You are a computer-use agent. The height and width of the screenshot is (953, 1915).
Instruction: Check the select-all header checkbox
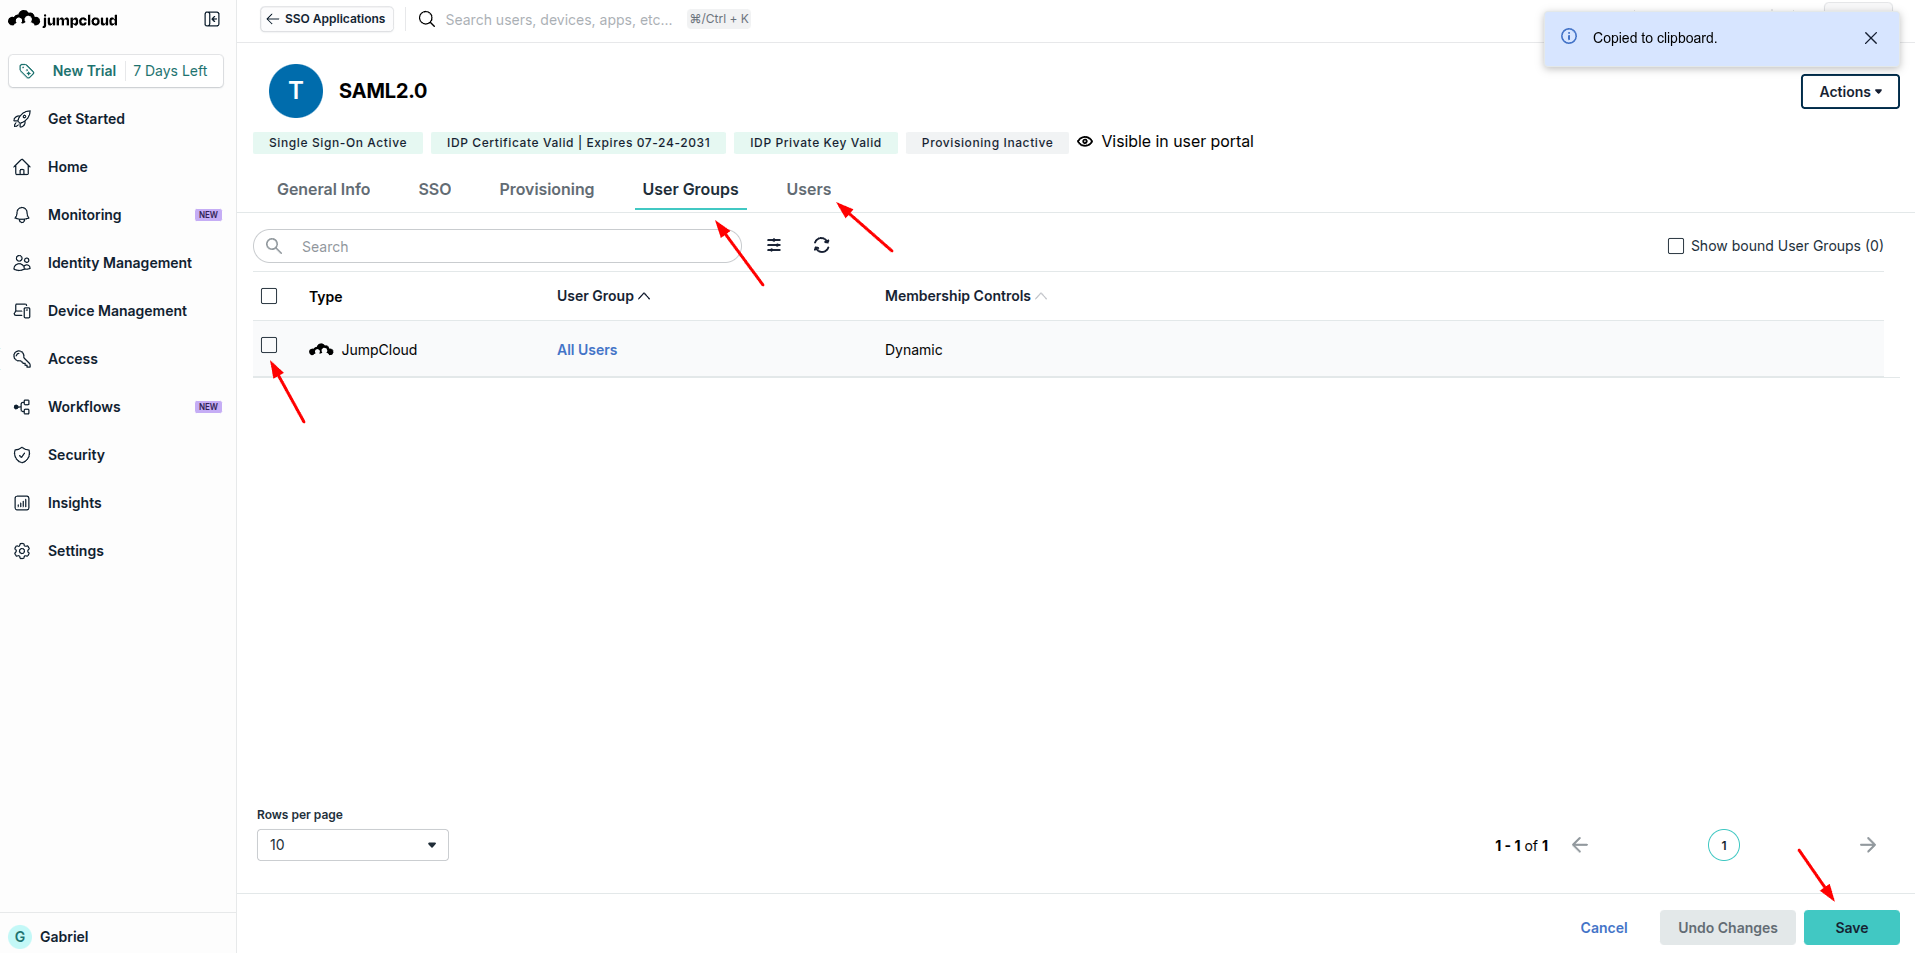pos(269,296)
